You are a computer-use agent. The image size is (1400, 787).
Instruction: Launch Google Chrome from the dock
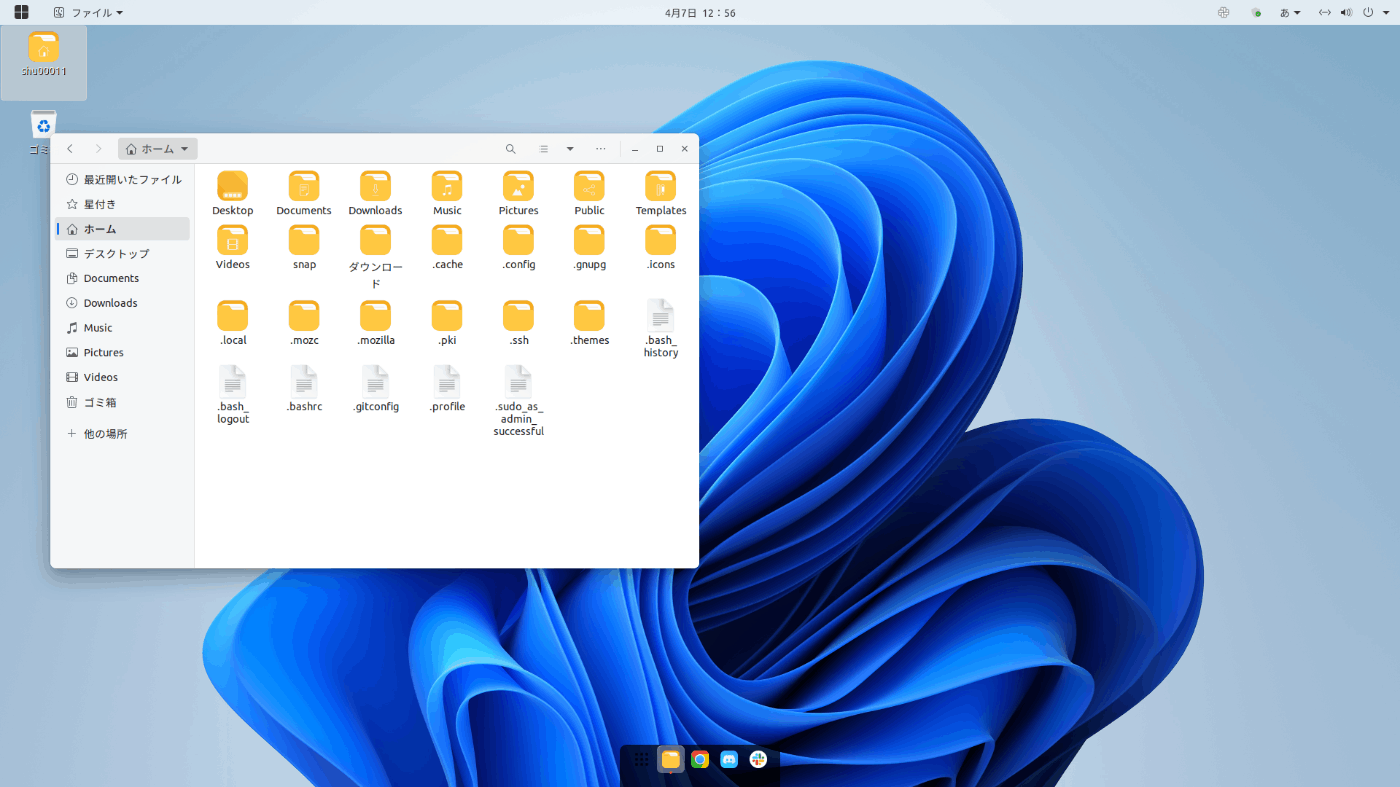[700, 760]
